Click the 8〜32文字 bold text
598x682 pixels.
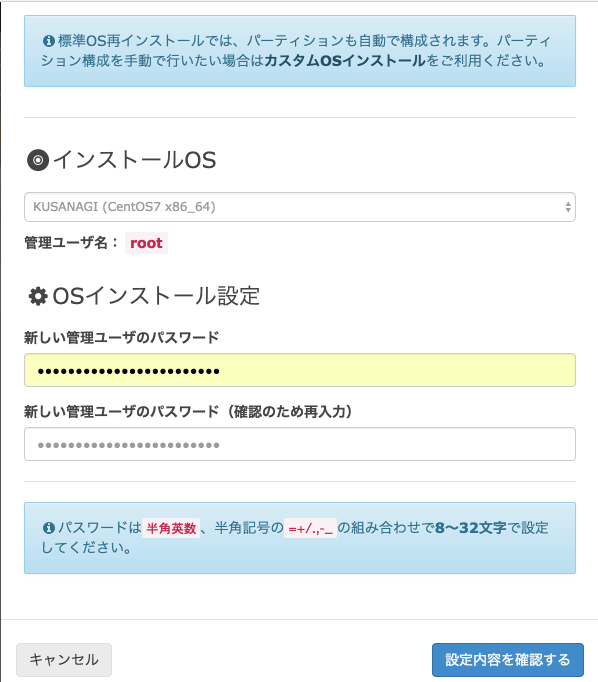471,528
